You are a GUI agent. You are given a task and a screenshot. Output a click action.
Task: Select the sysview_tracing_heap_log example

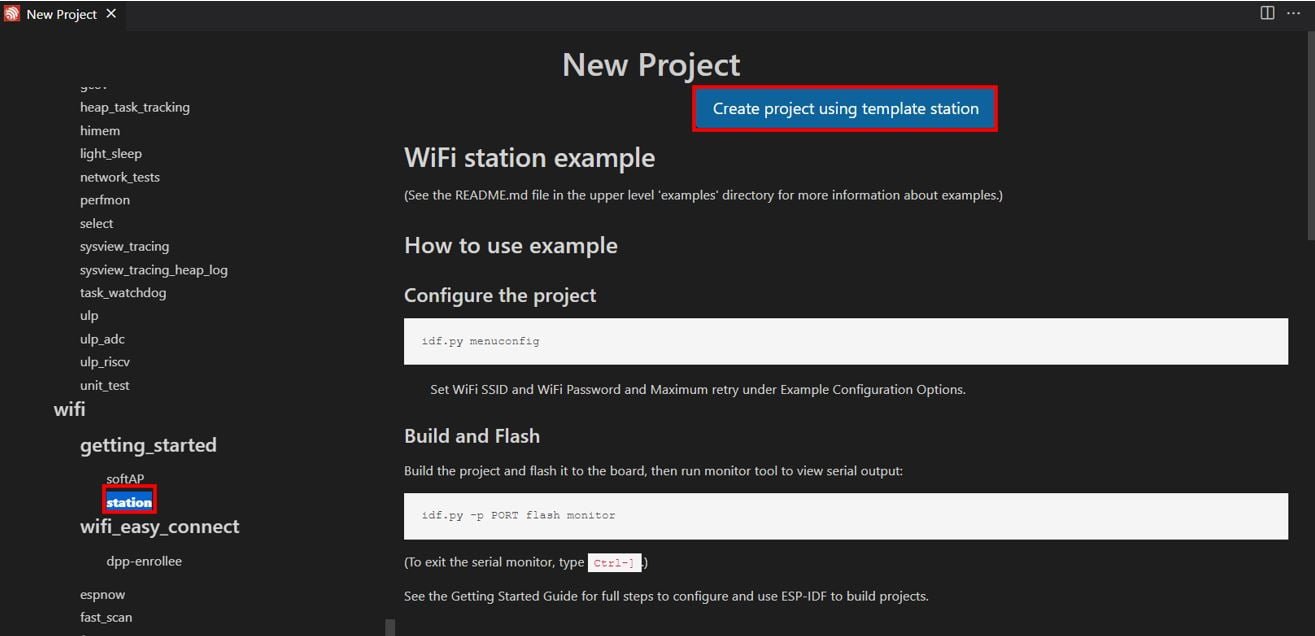pyautogui.click(x=154, y=269)
